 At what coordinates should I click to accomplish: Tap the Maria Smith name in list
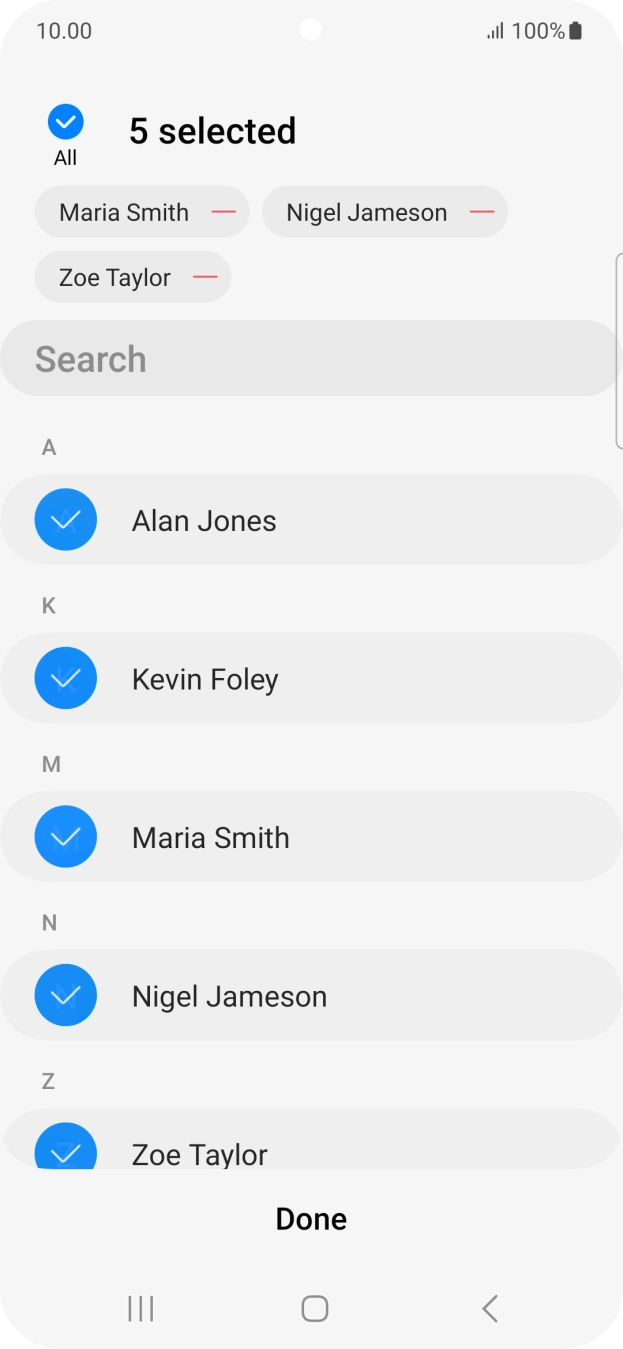tap(211, 838)
